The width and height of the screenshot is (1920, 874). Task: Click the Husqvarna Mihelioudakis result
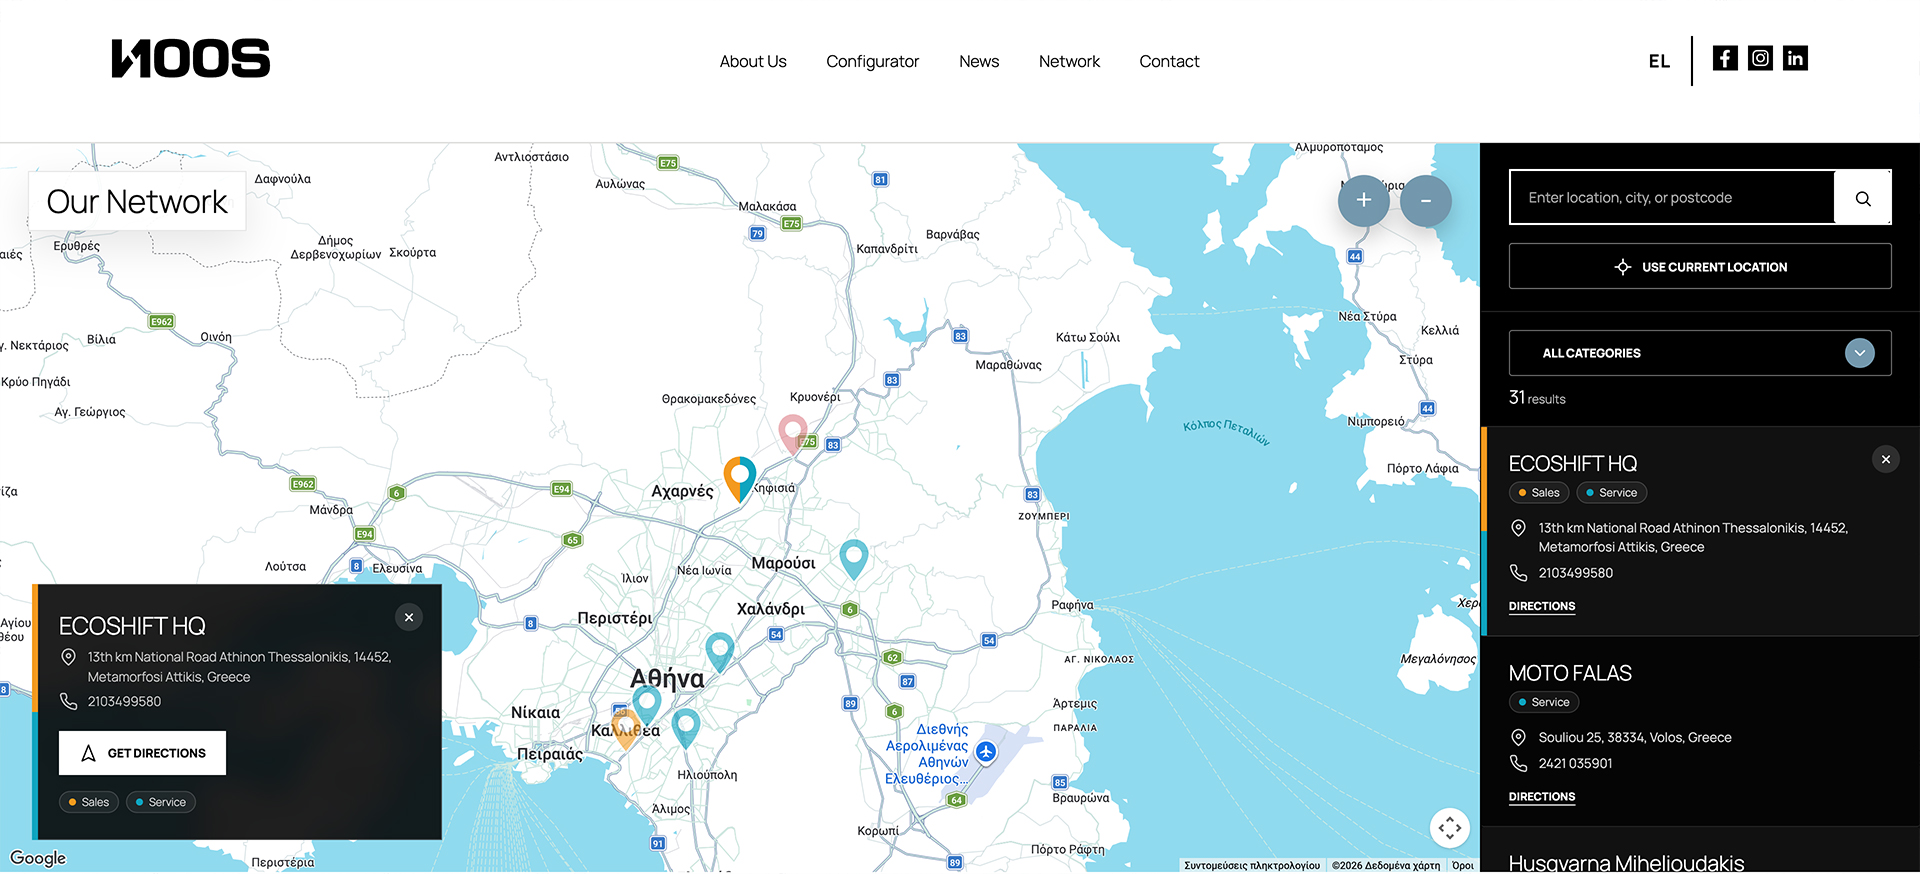(1626, 862)
